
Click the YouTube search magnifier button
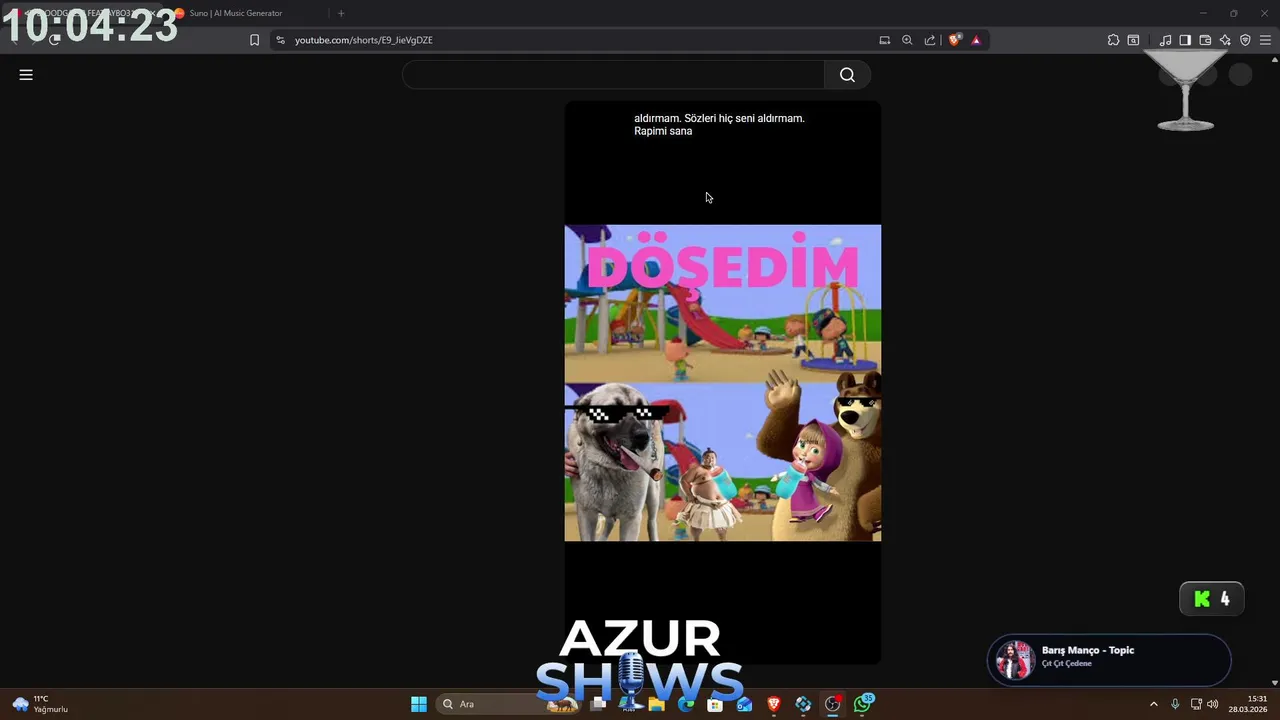847,75
